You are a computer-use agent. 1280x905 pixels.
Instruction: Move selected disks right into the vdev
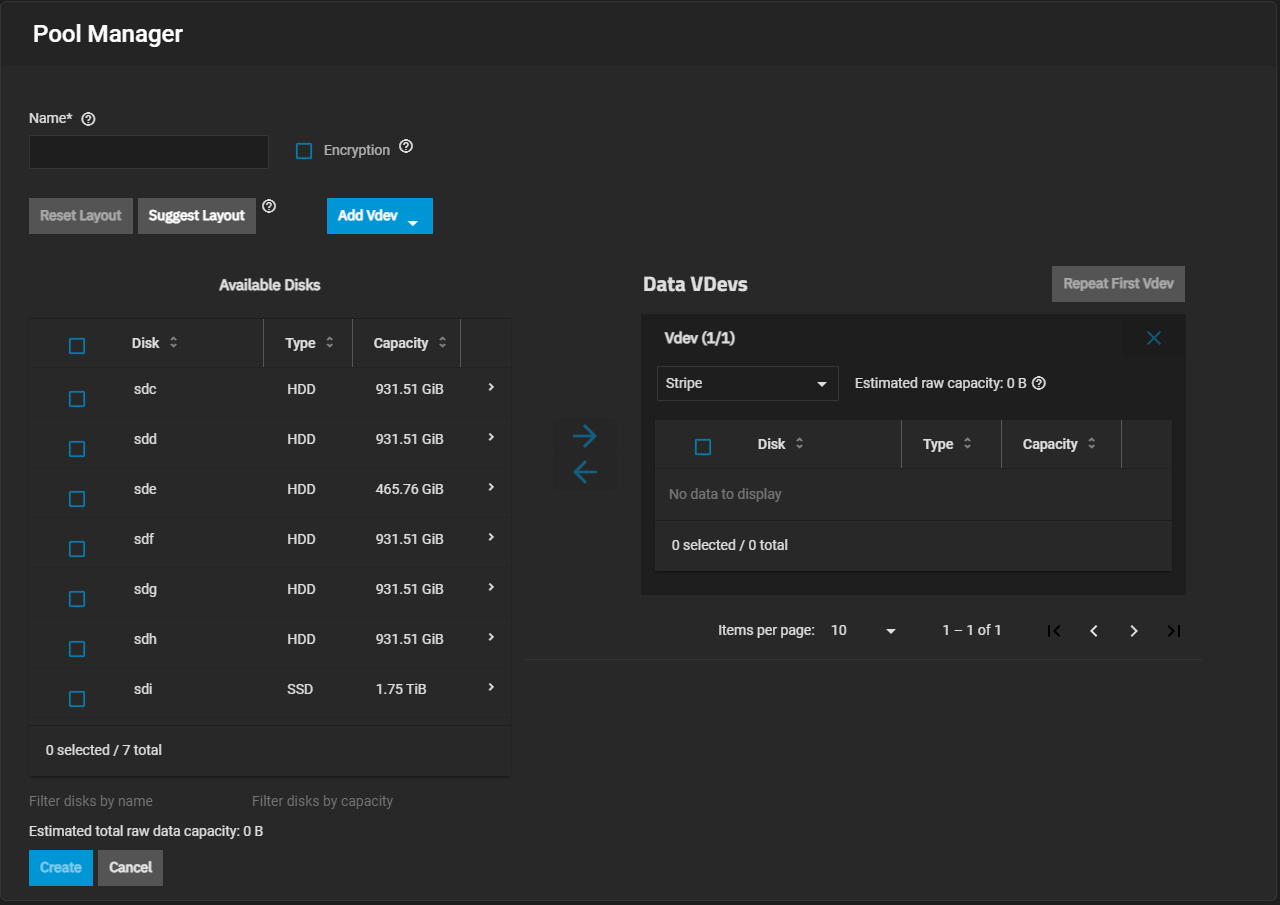pyautogui.click(x=585, y=436)
